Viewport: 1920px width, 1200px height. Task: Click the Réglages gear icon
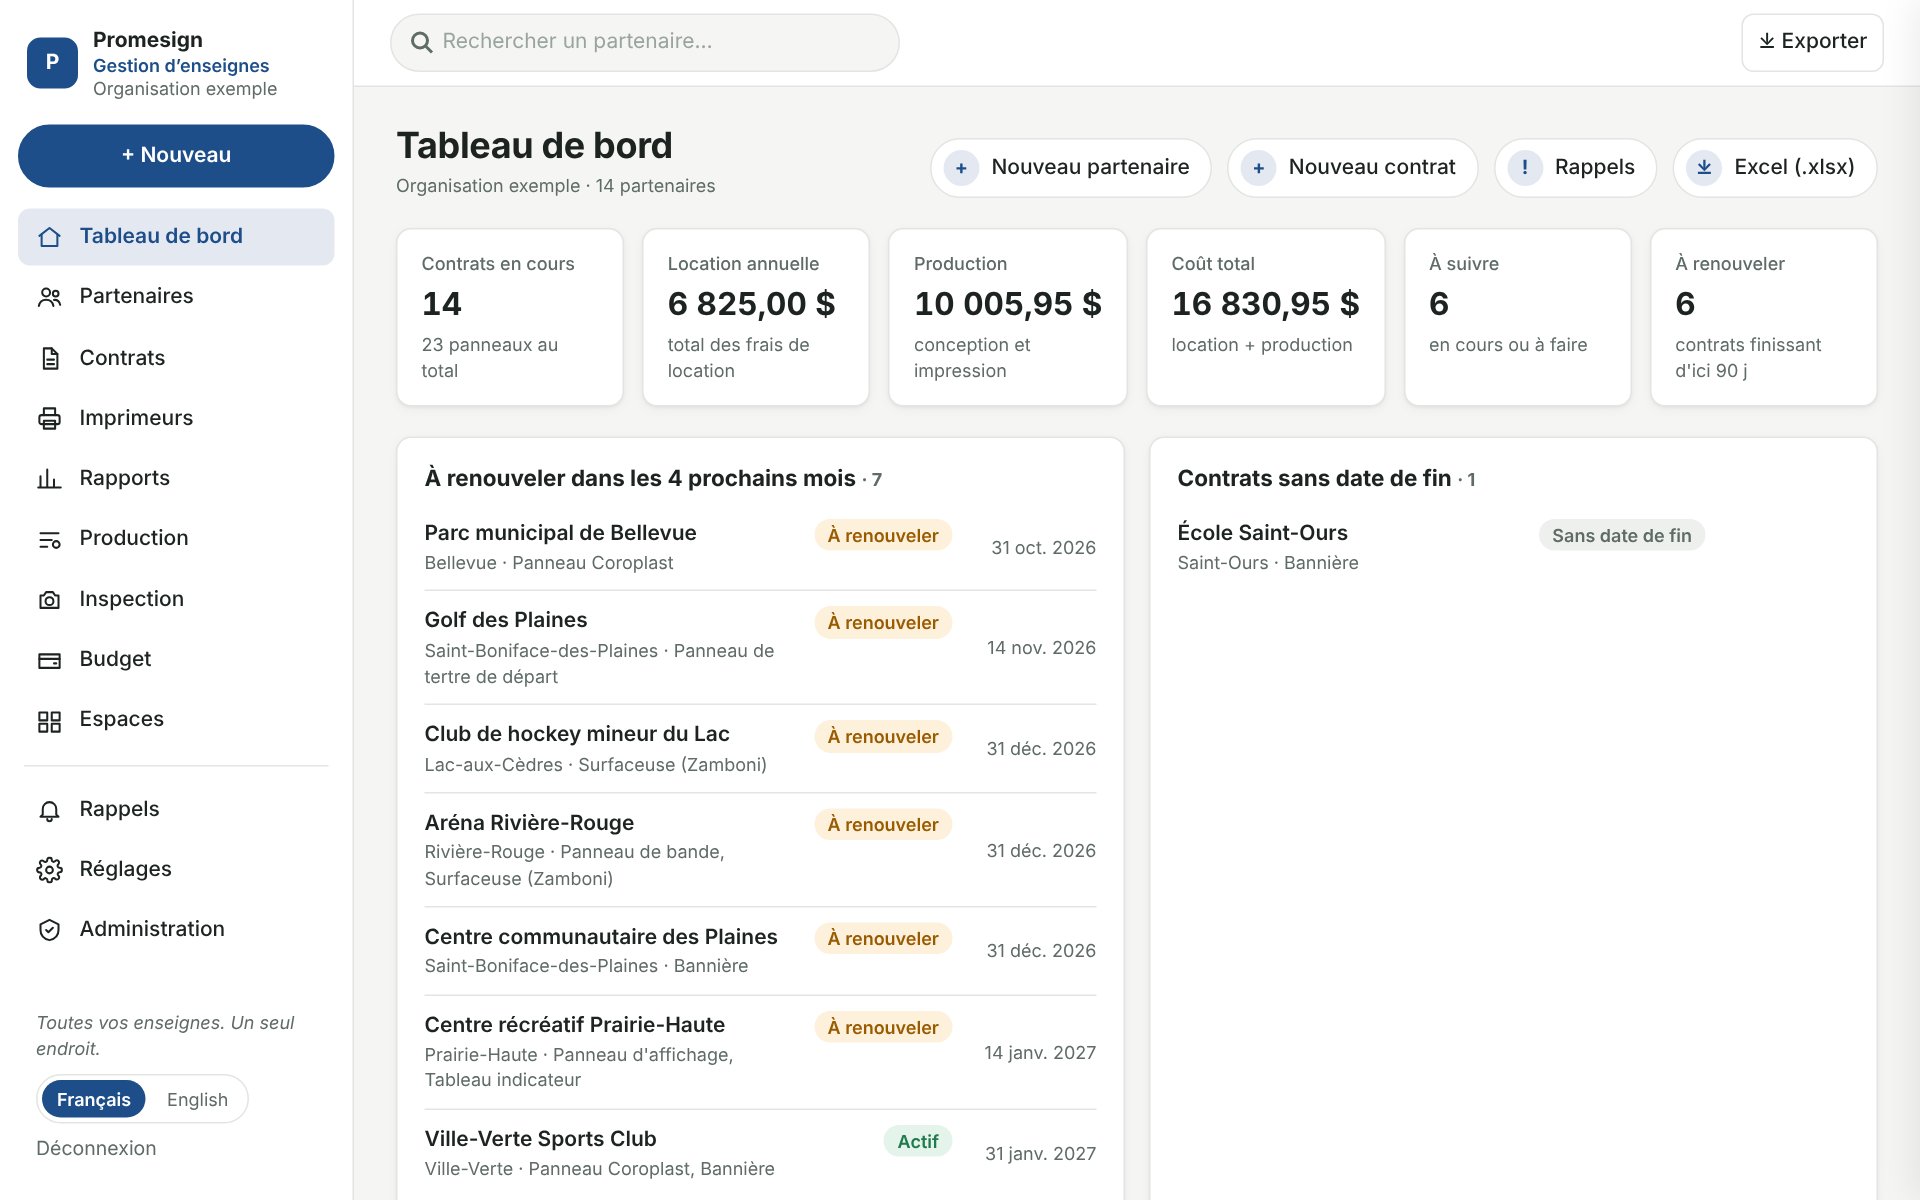tap(49, 870)
